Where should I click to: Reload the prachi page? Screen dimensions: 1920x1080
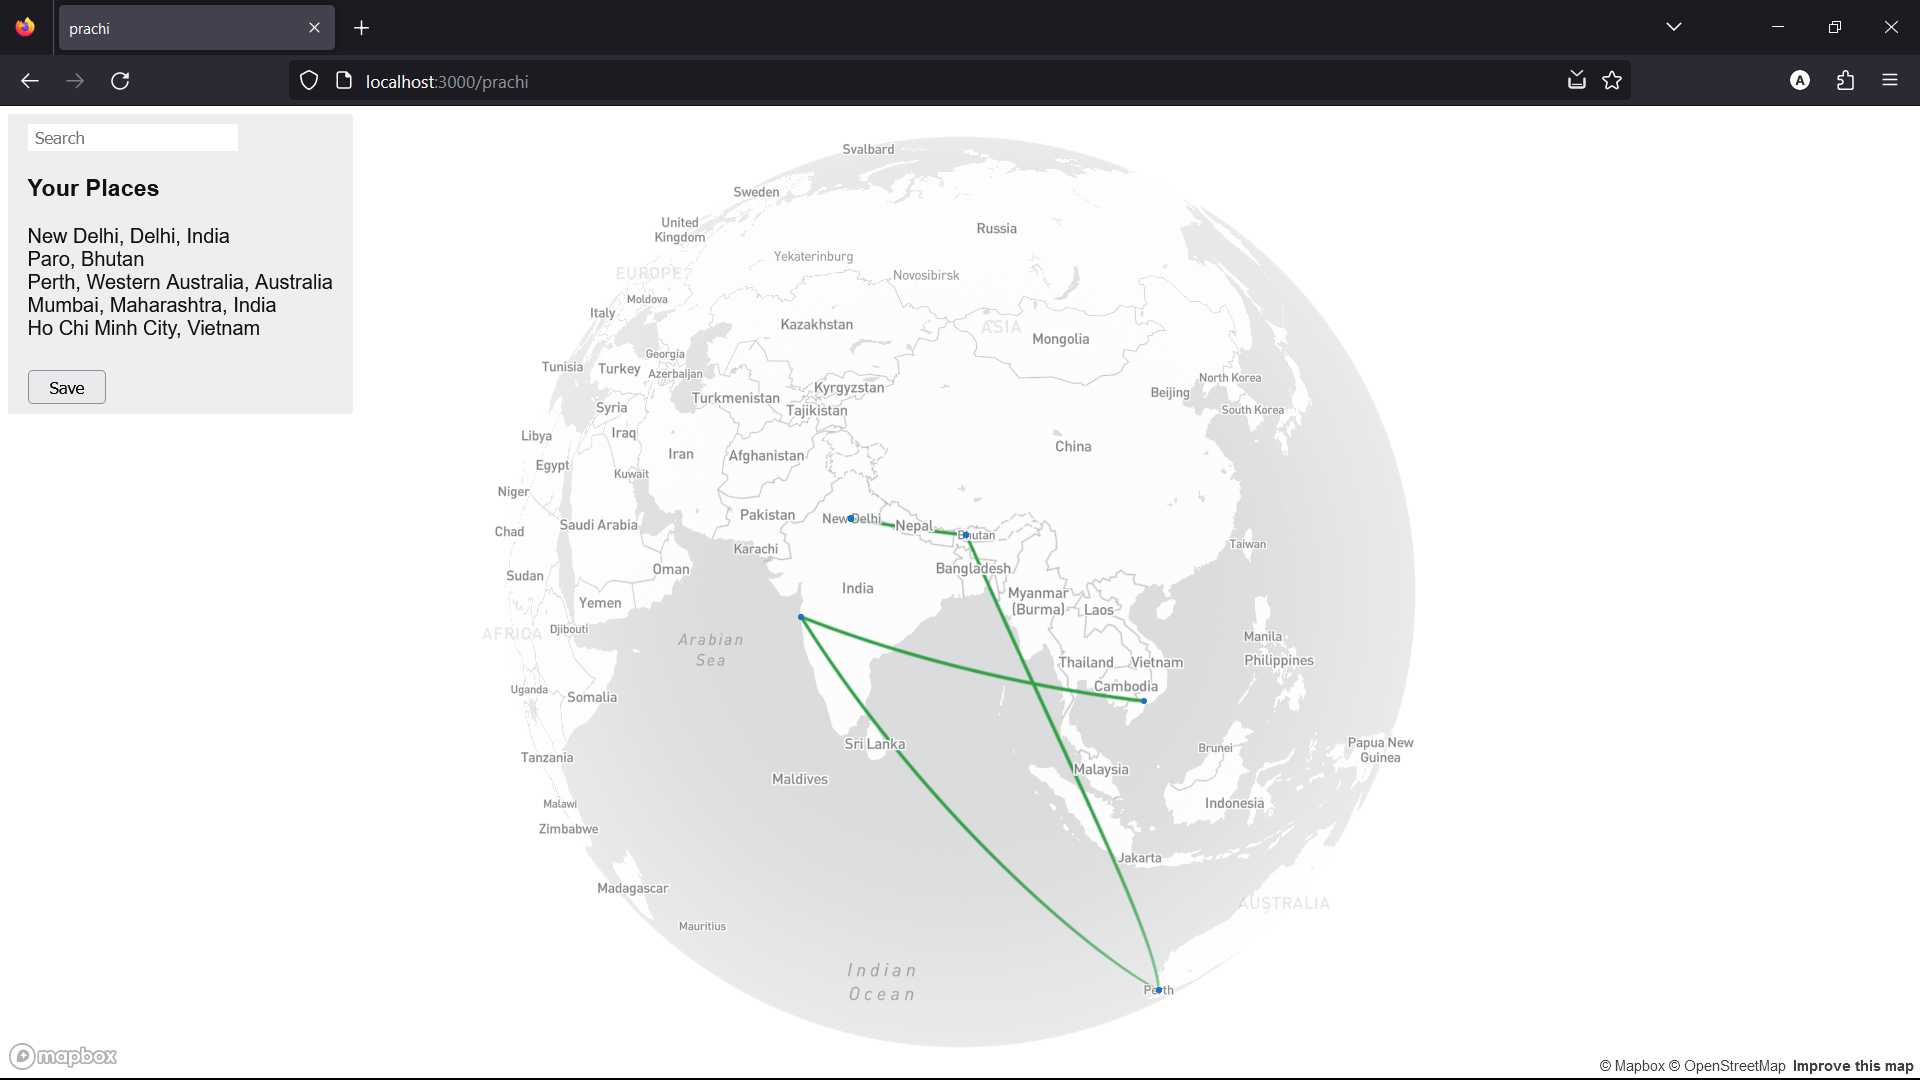(120, 80)
